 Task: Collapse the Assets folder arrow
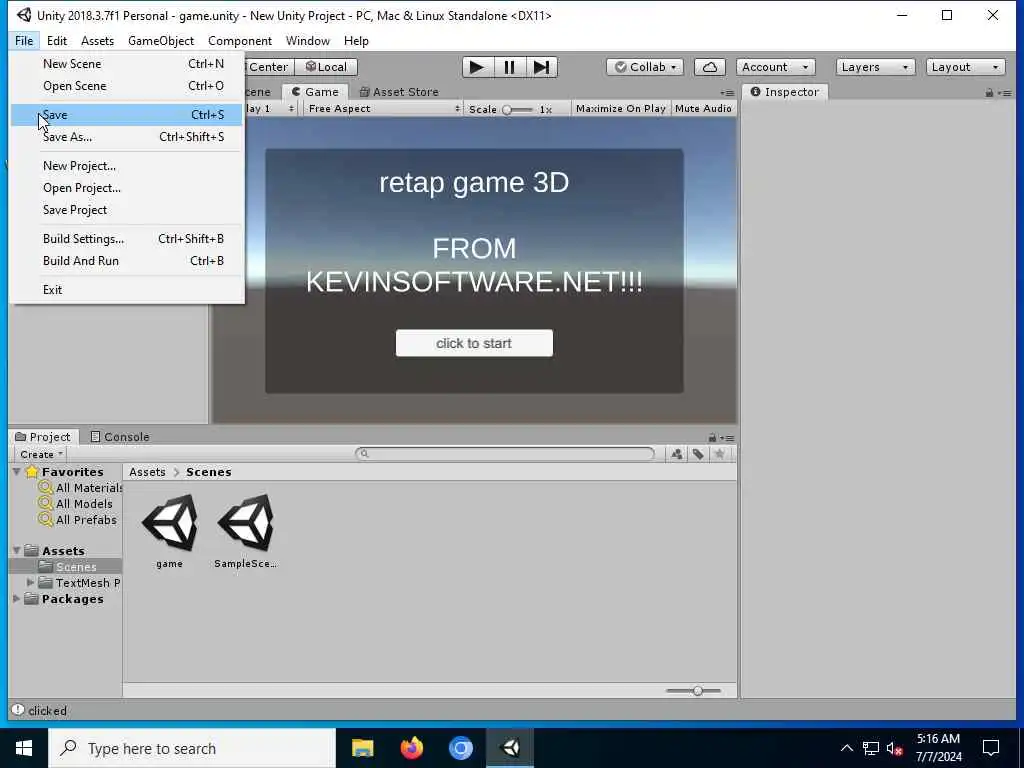click(x=16, y=551)
